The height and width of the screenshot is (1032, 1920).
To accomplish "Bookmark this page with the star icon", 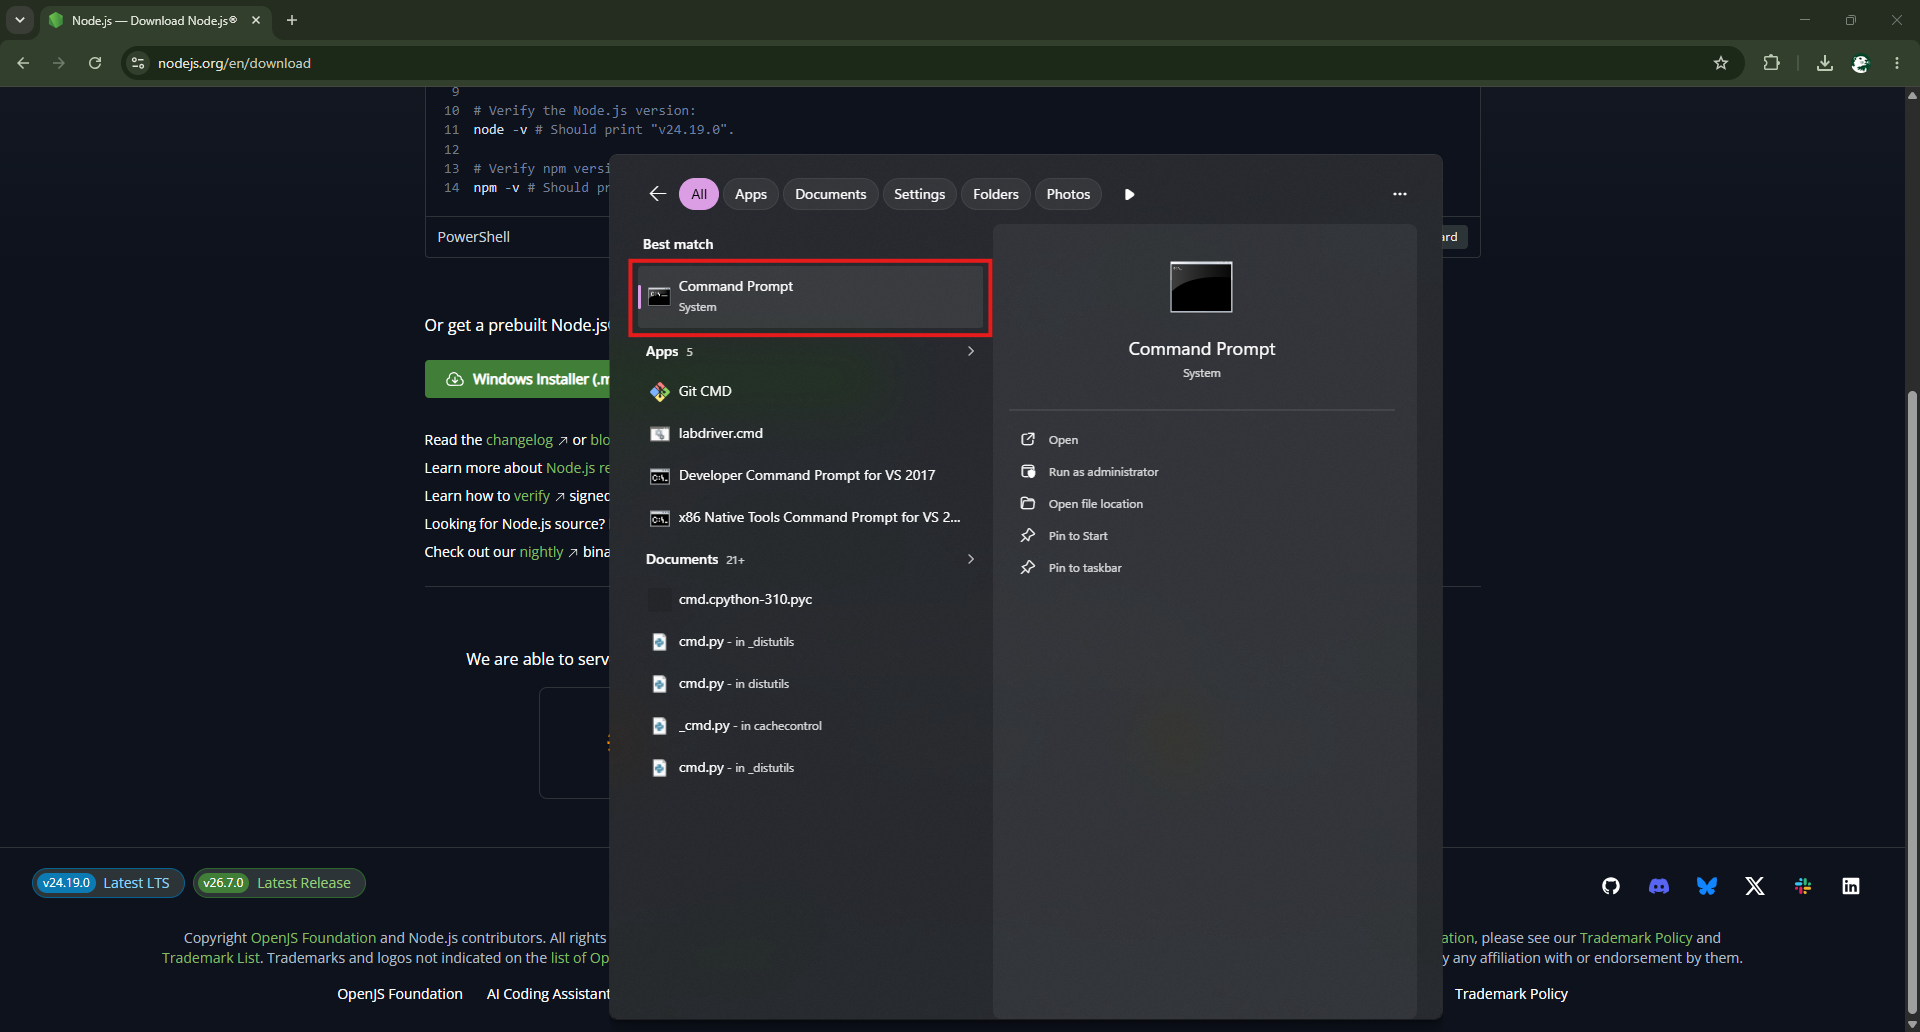I will (x=1721, y=63).
